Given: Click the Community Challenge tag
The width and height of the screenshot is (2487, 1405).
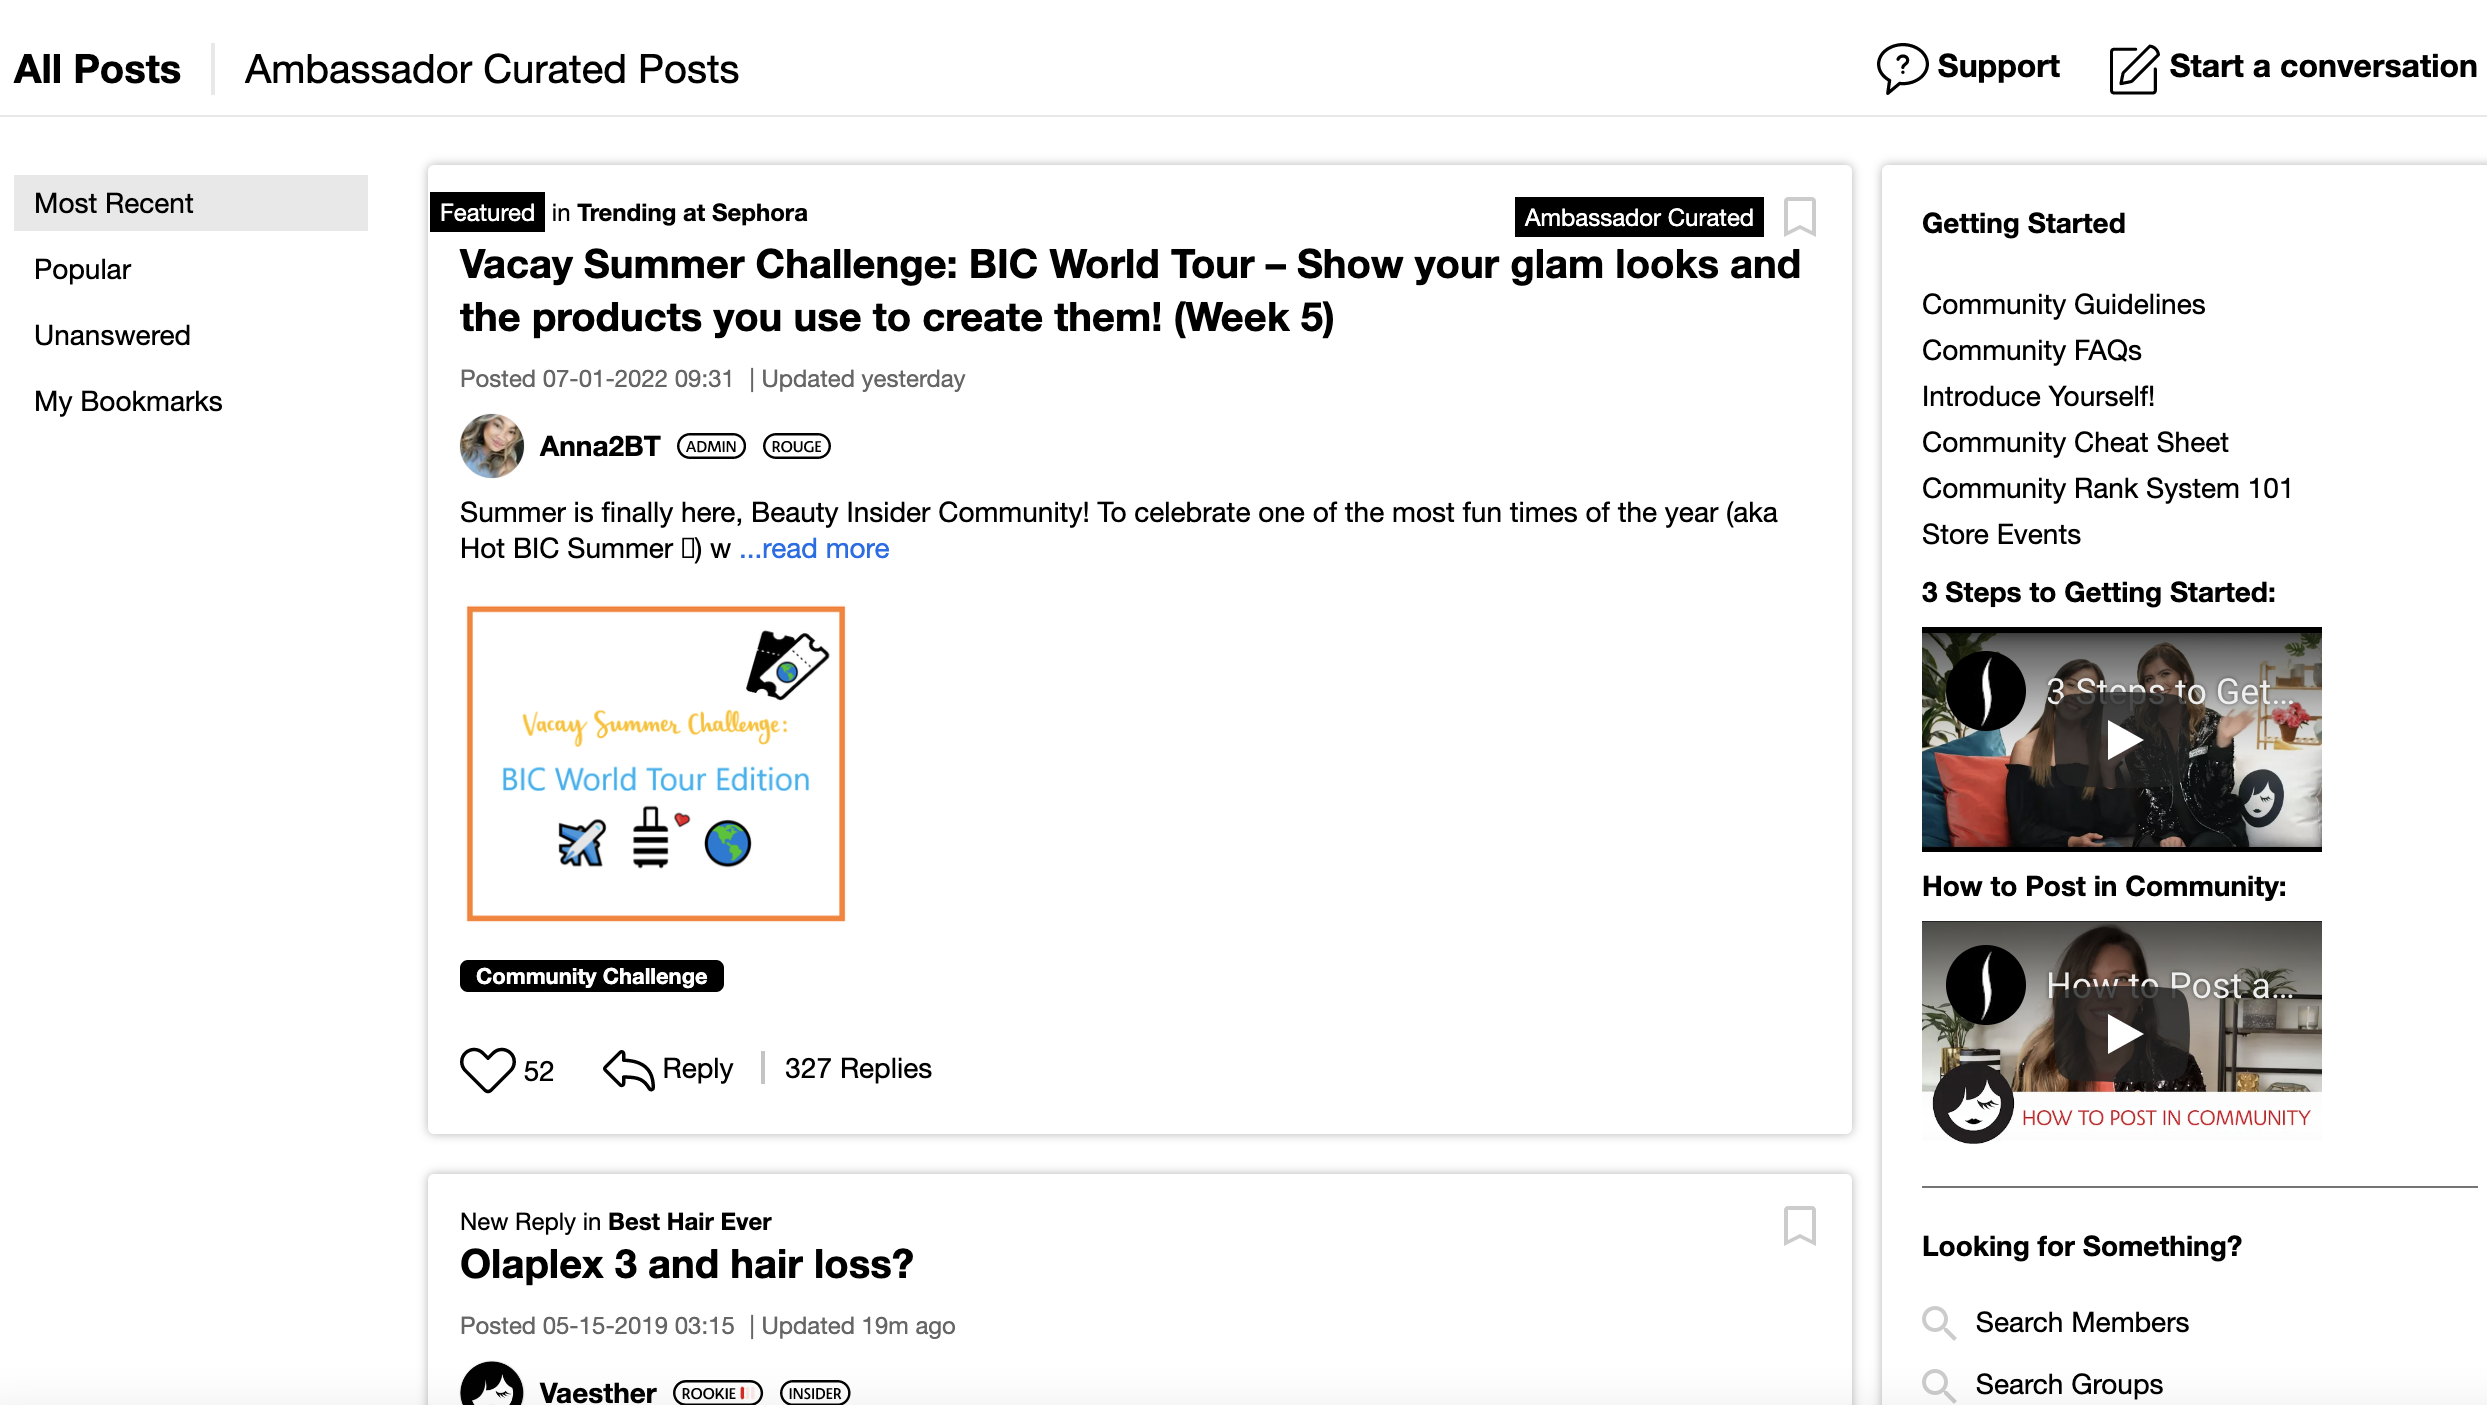Looking at the screenshot, I should (591, 976).
